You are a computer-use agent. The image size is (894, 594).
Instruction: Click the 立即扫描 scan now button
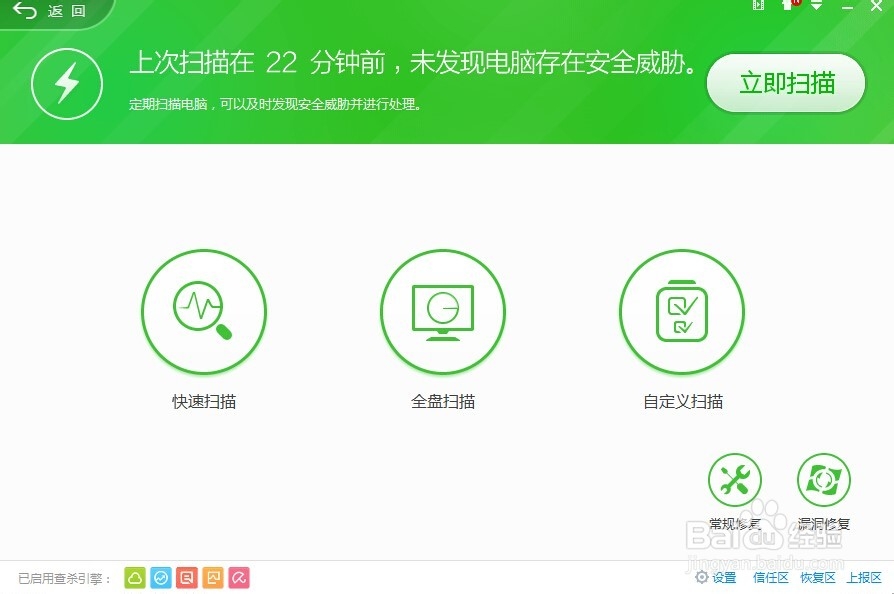pos(785,84)
